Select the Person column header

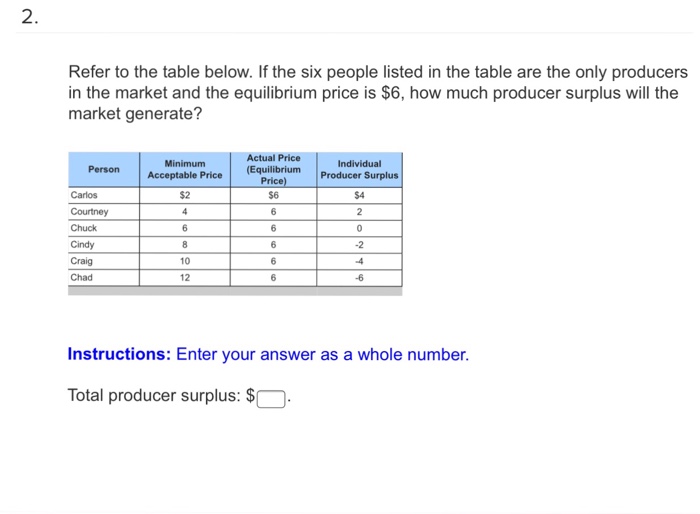point(104,170)
